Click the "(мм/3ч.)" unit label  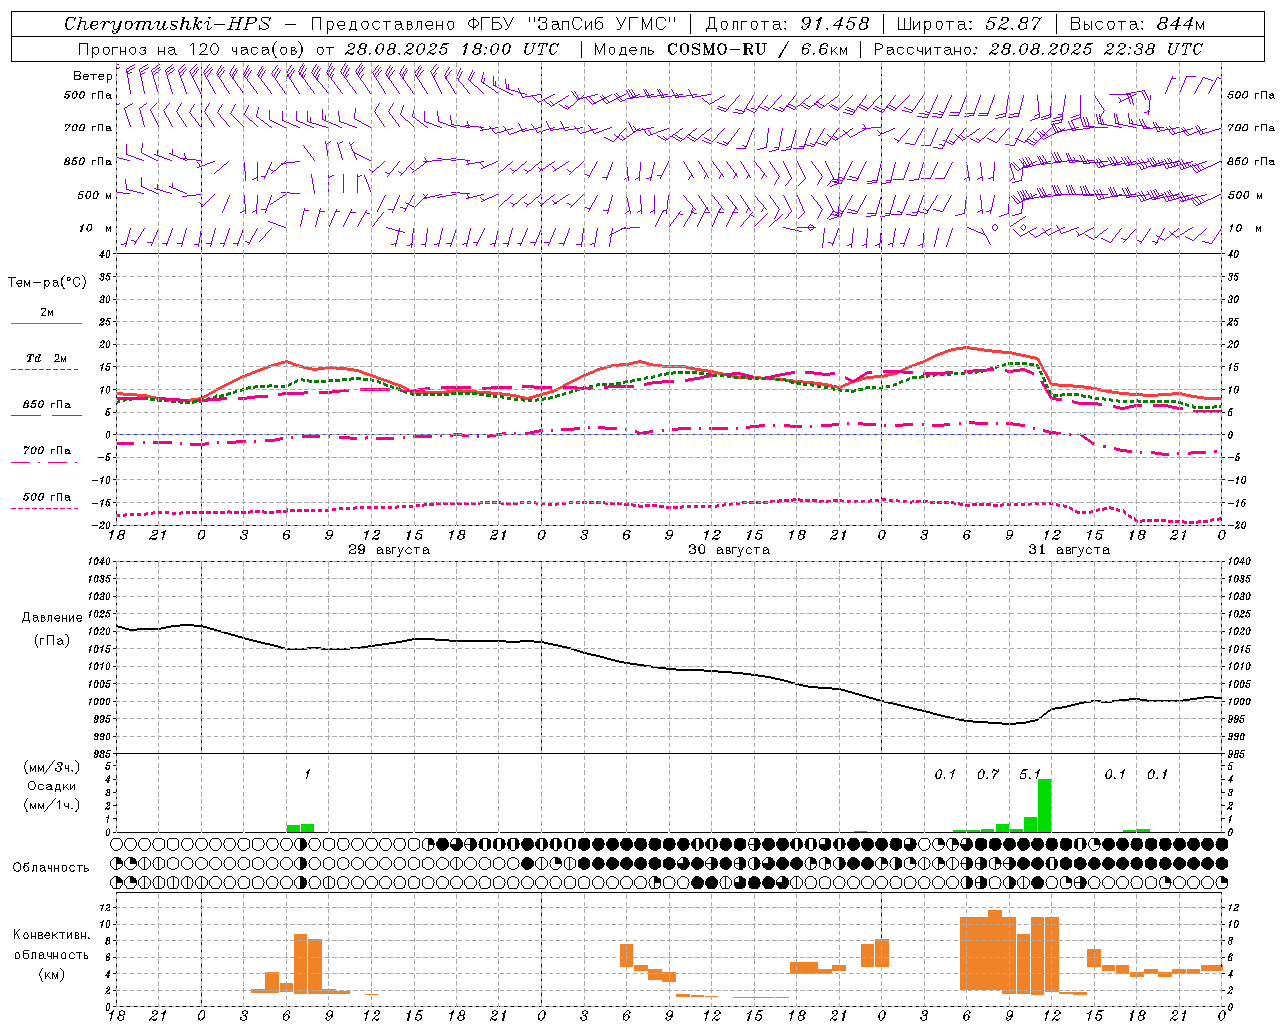click(52, 767)
